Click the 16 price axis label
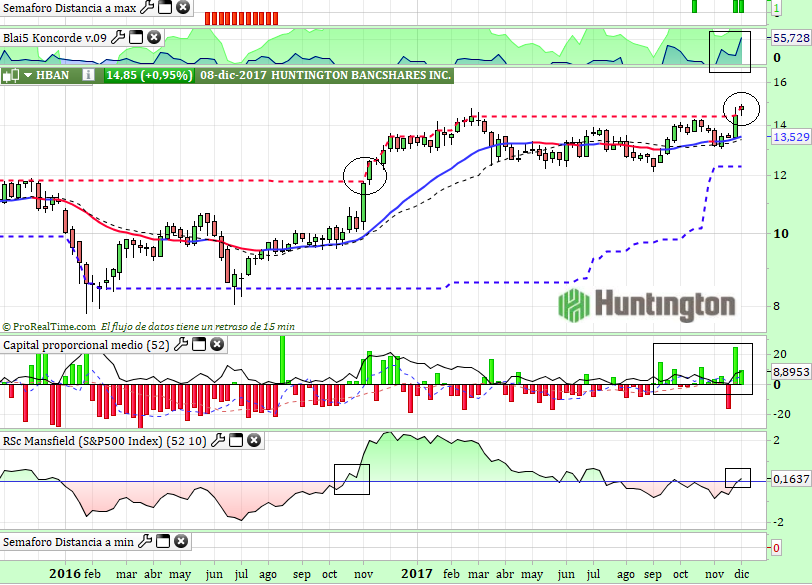This screenshot has height=585, width=812. coord(780,82)
